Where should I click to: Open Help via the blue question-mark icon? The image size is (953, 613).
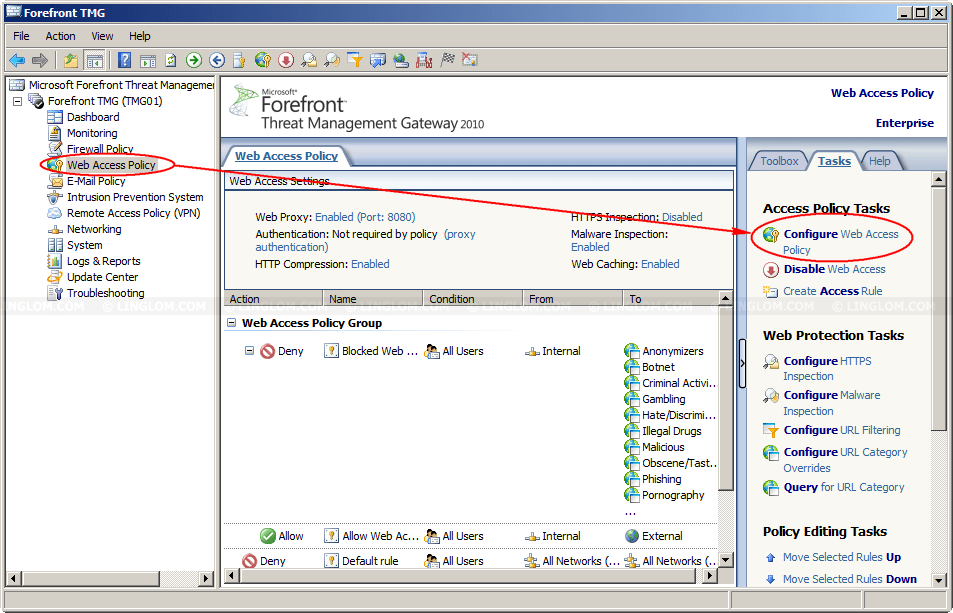pyautogui.click(x=125, y=60)
